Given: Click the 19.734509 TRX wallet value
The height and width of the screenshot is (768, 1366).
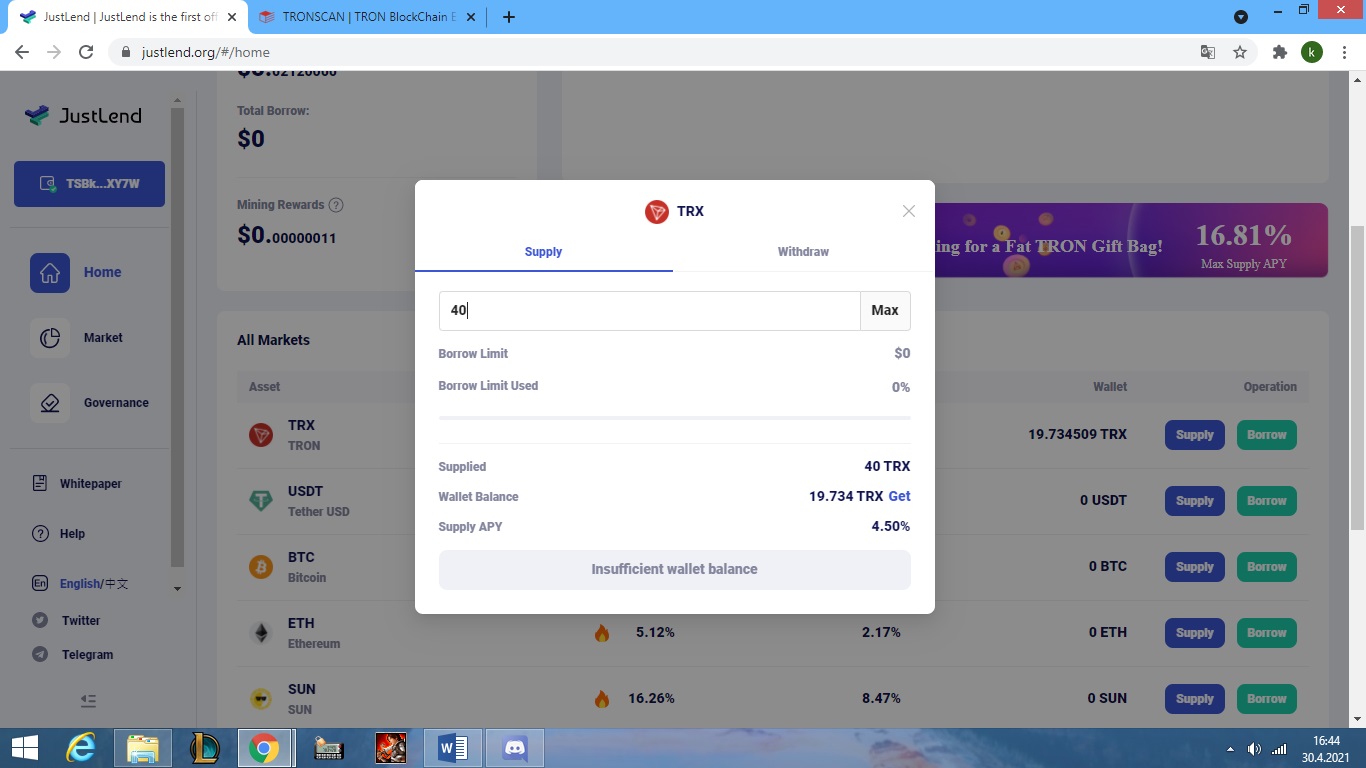Looking at the screenshot, I should (x=1077, y=435).
